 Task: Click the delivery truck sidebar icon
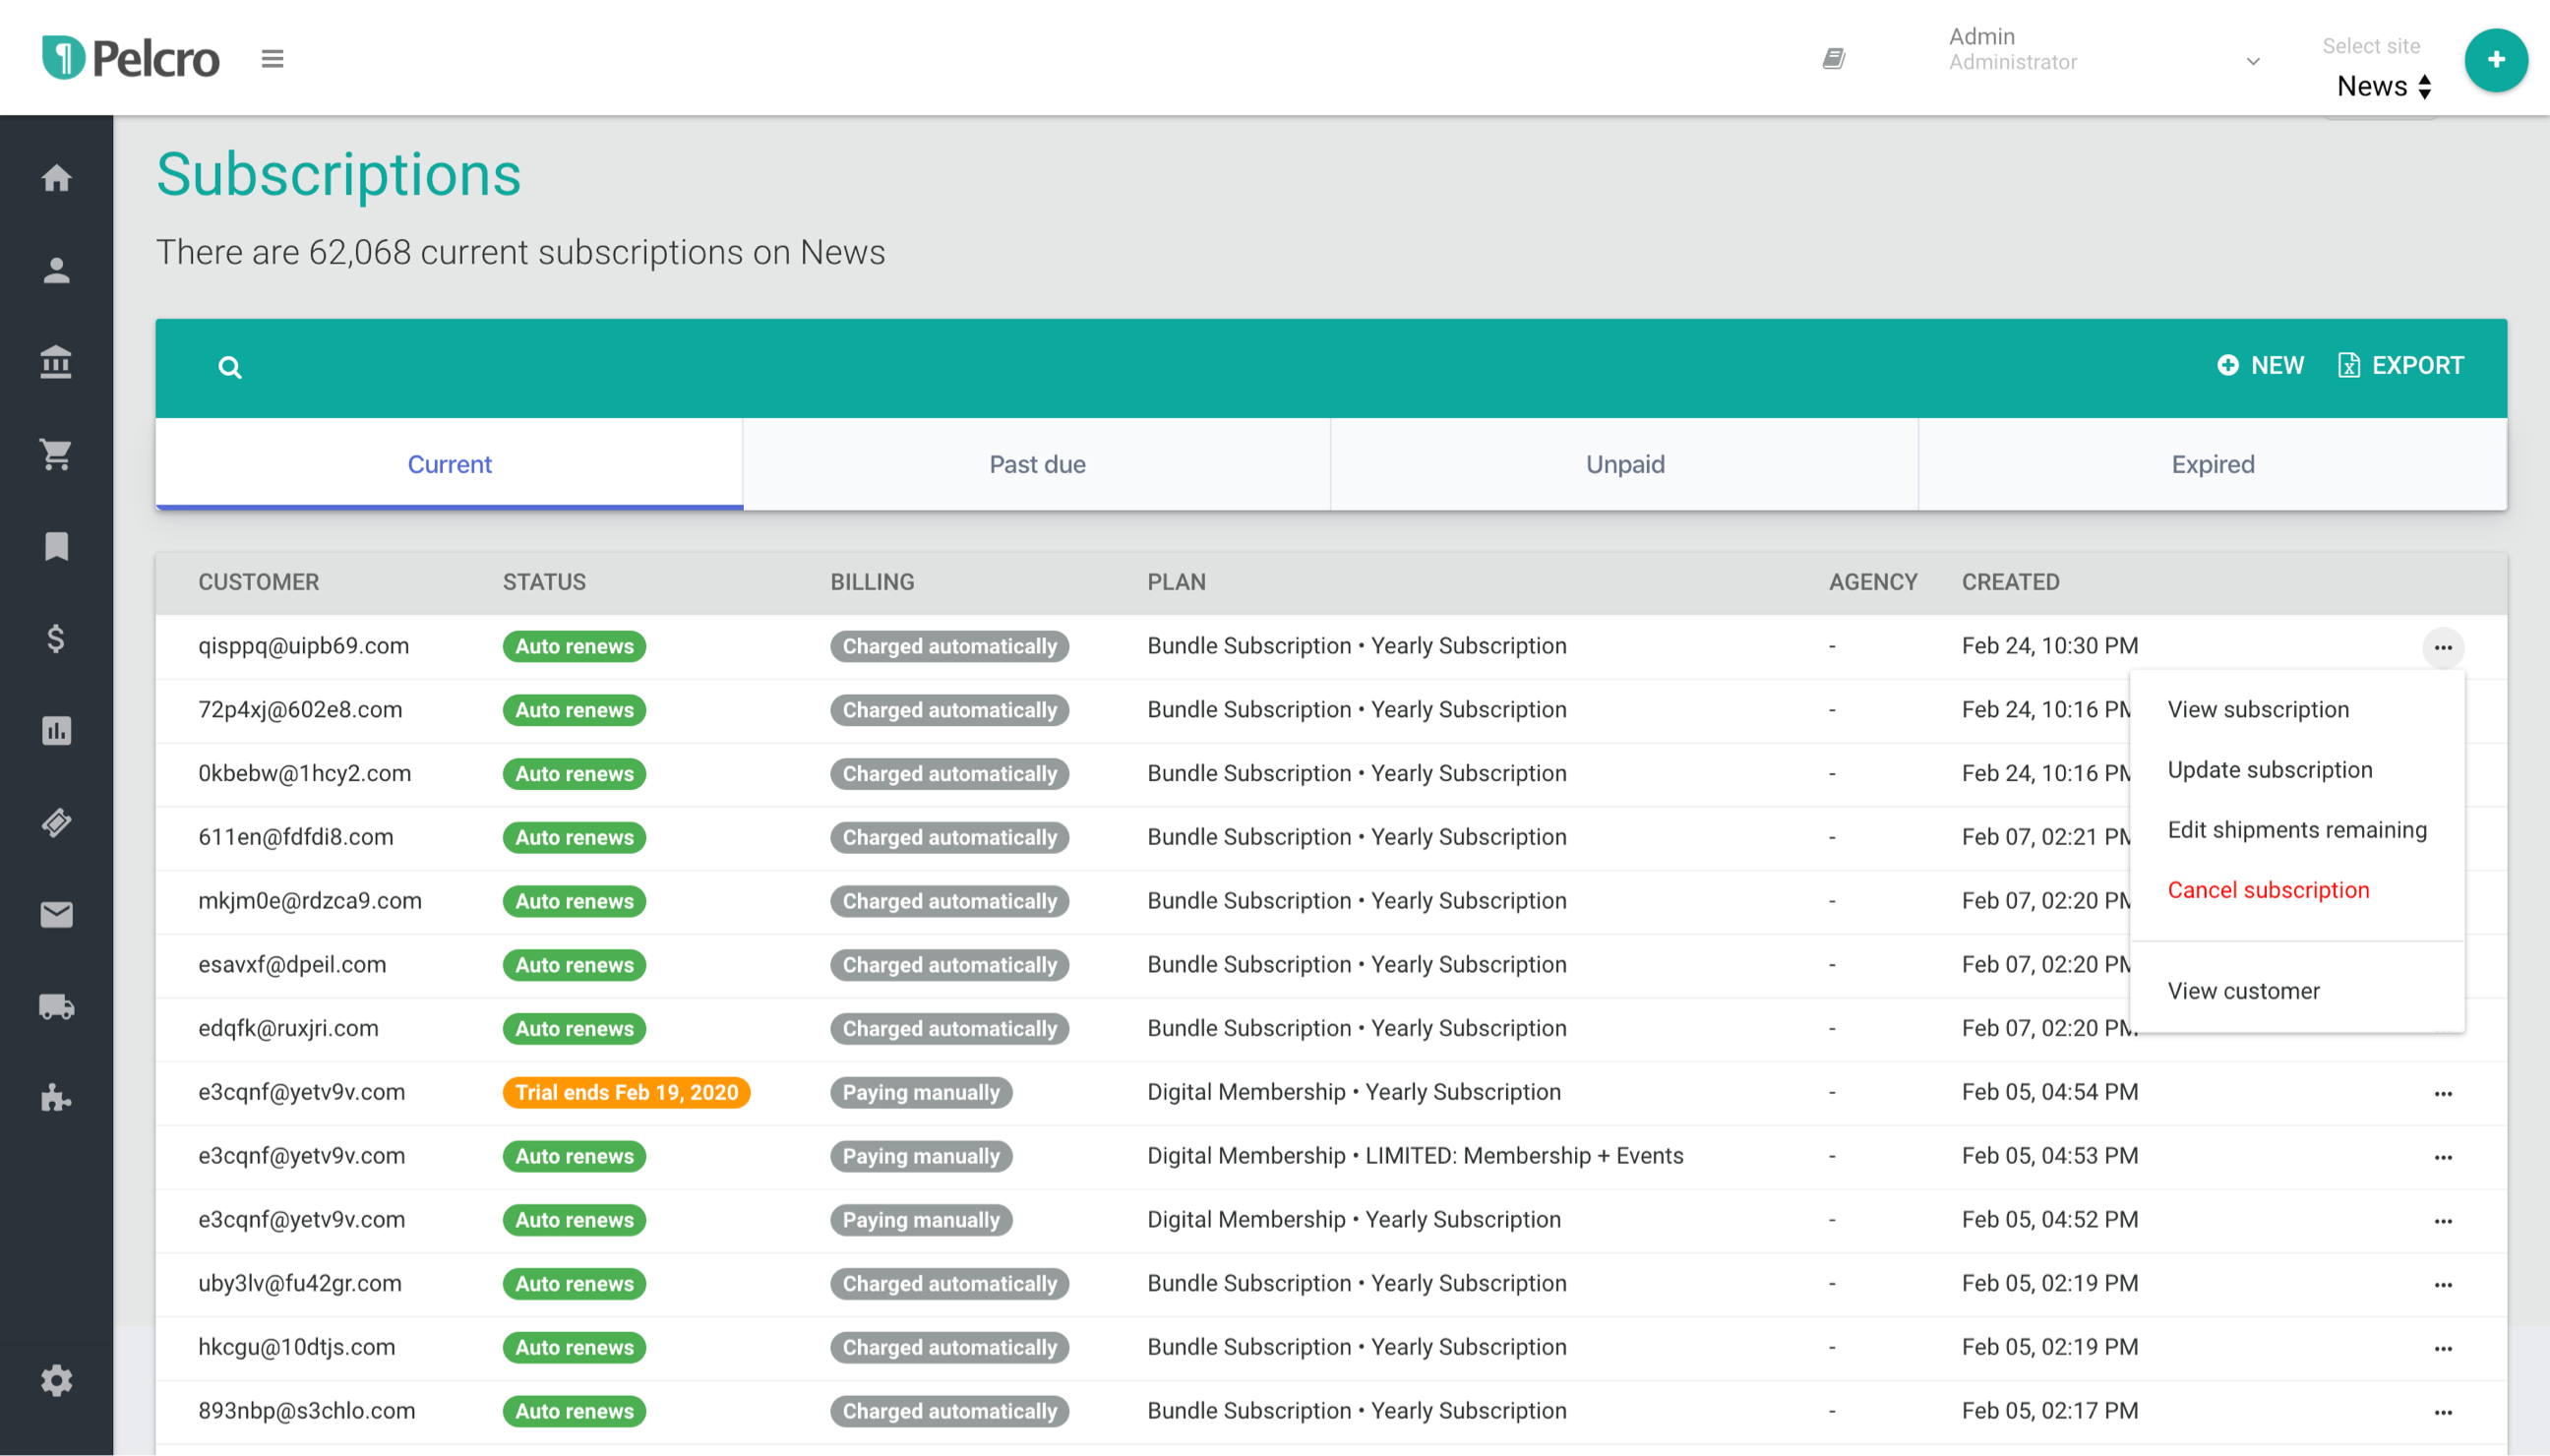tap(56, 1006)
